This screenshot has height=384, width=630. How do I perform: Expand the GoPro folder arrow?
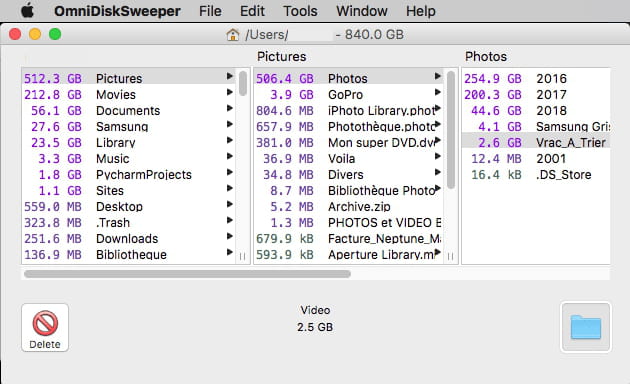pos(438,92)
